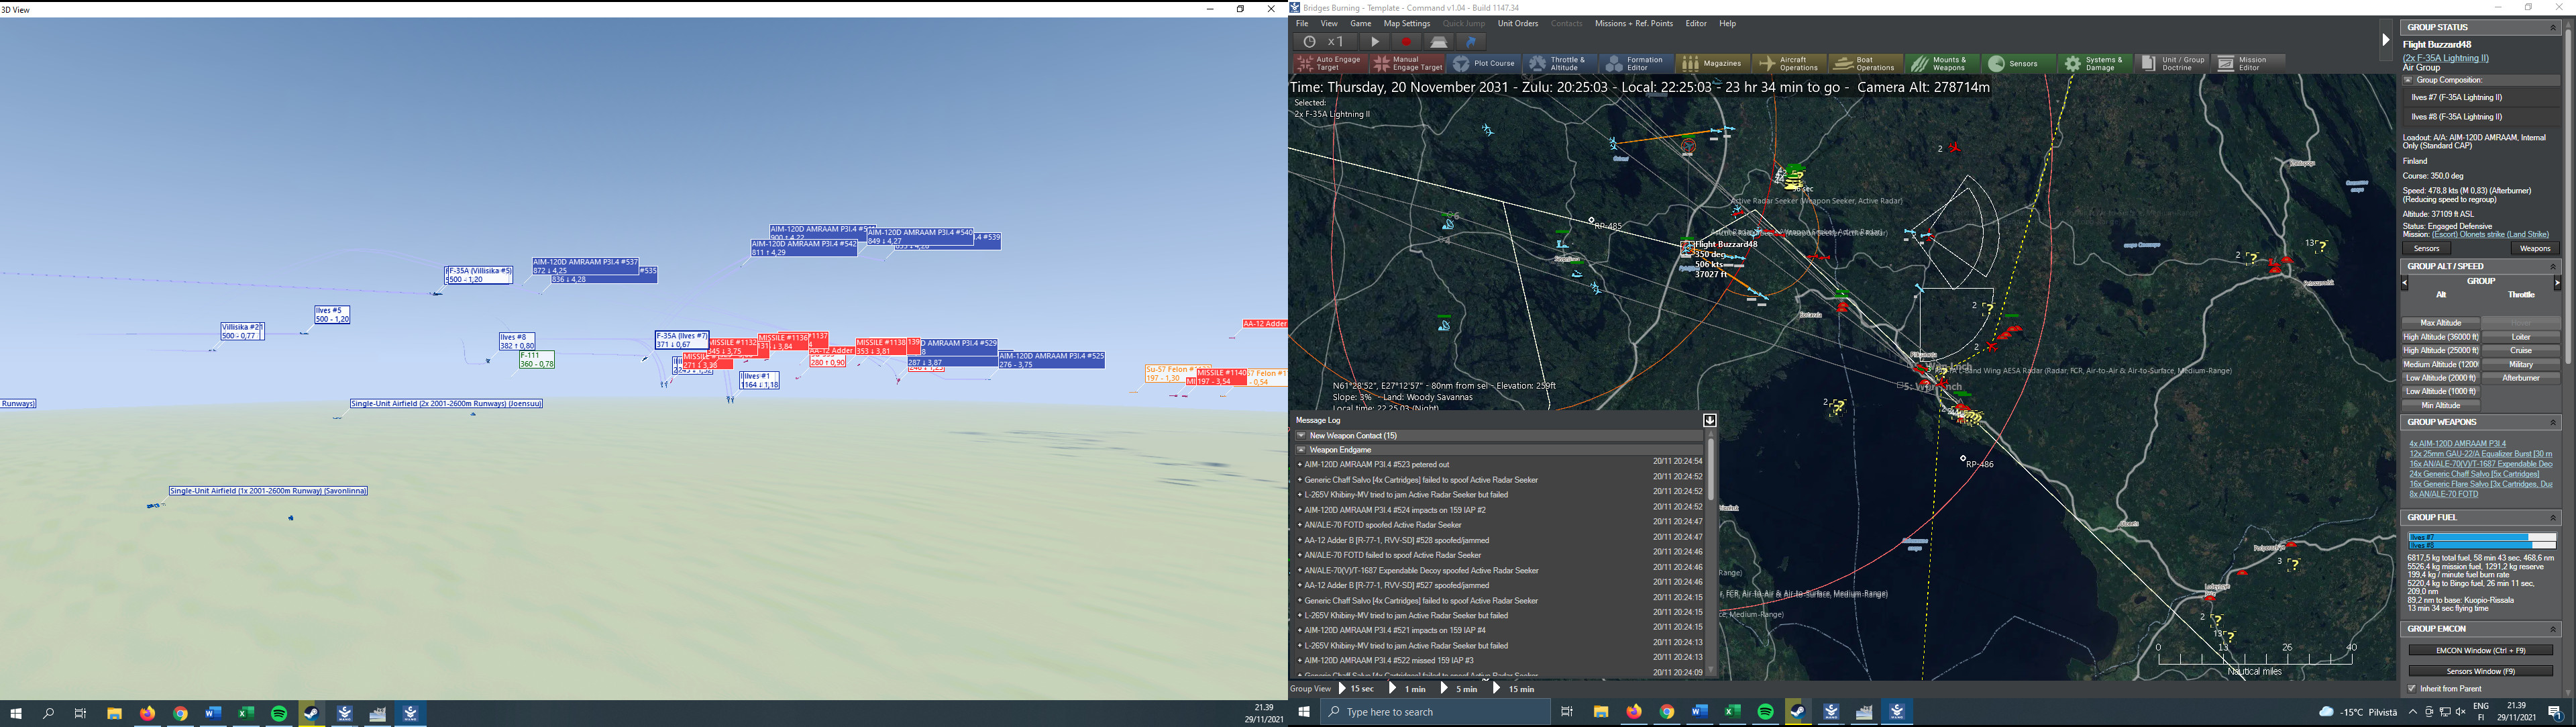This screenshot has height=727, width=2576.
Task: Open Auto Engage Target tool
Action: click(x=1329, y=64)
